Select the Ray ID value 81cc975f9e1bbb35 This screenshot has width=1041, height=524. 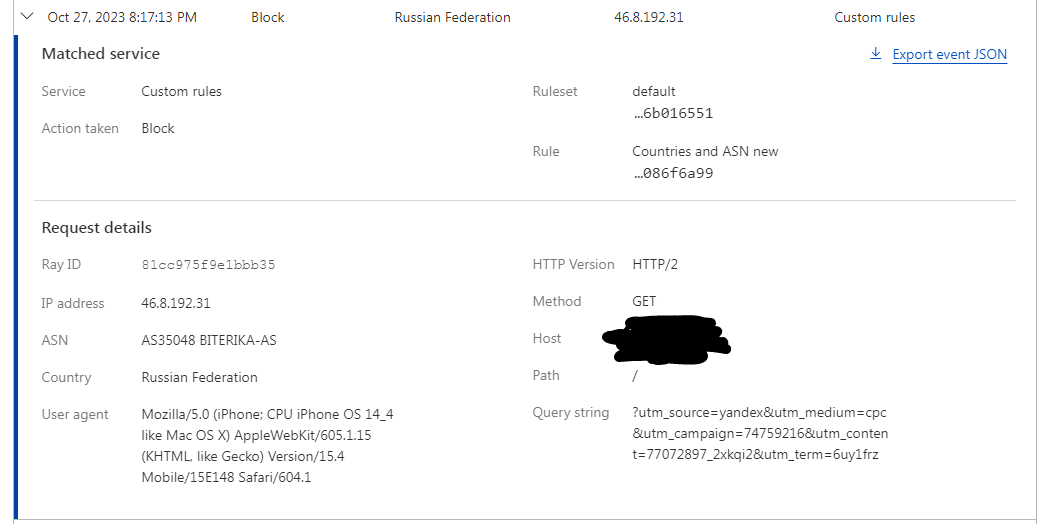point(208,265)
